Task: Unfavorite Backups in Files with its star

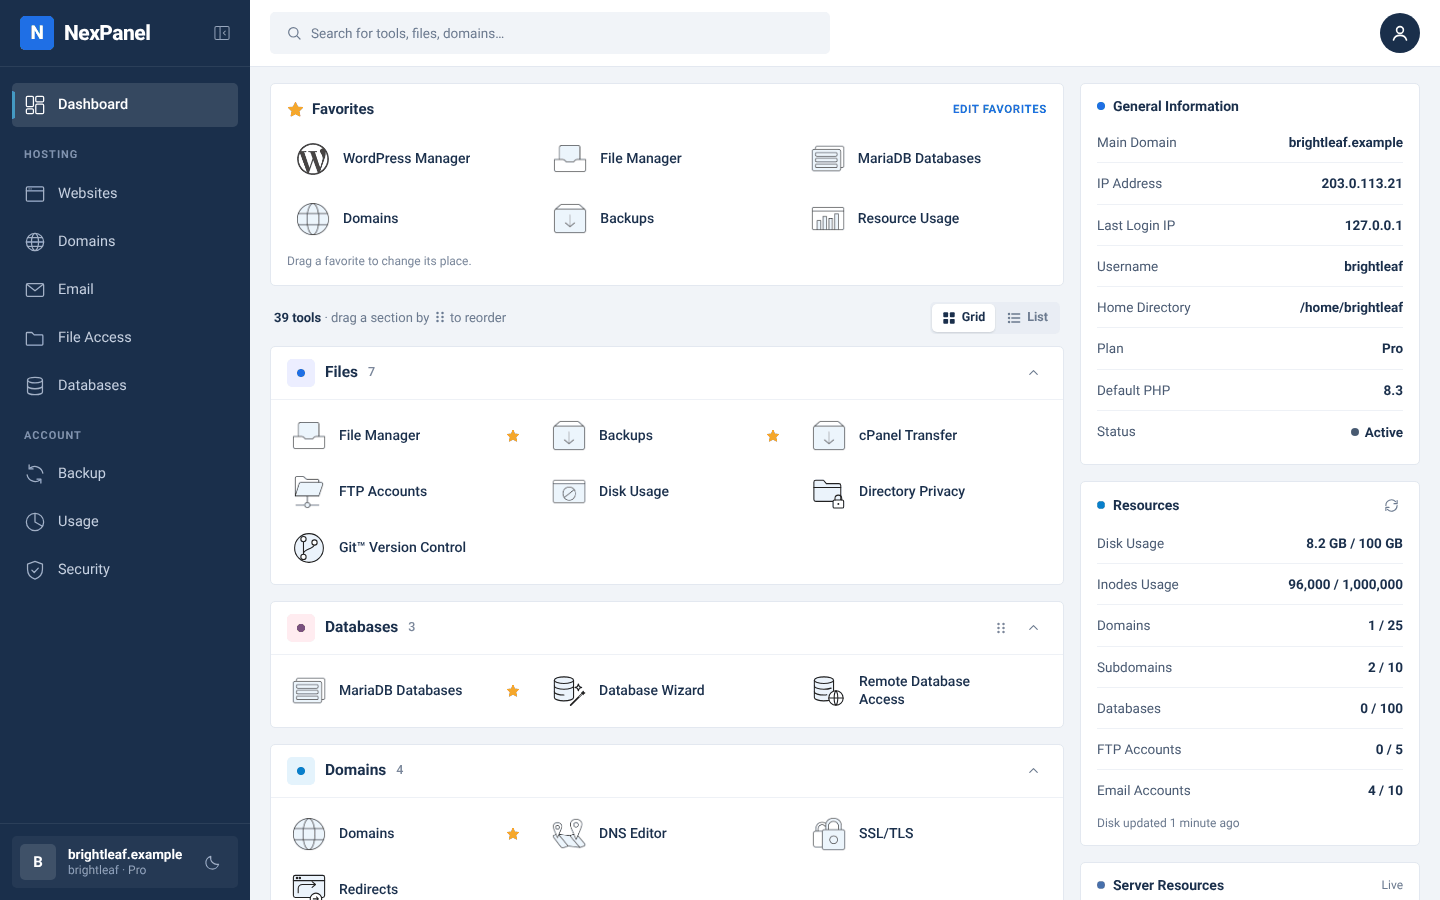Action: 773,436
